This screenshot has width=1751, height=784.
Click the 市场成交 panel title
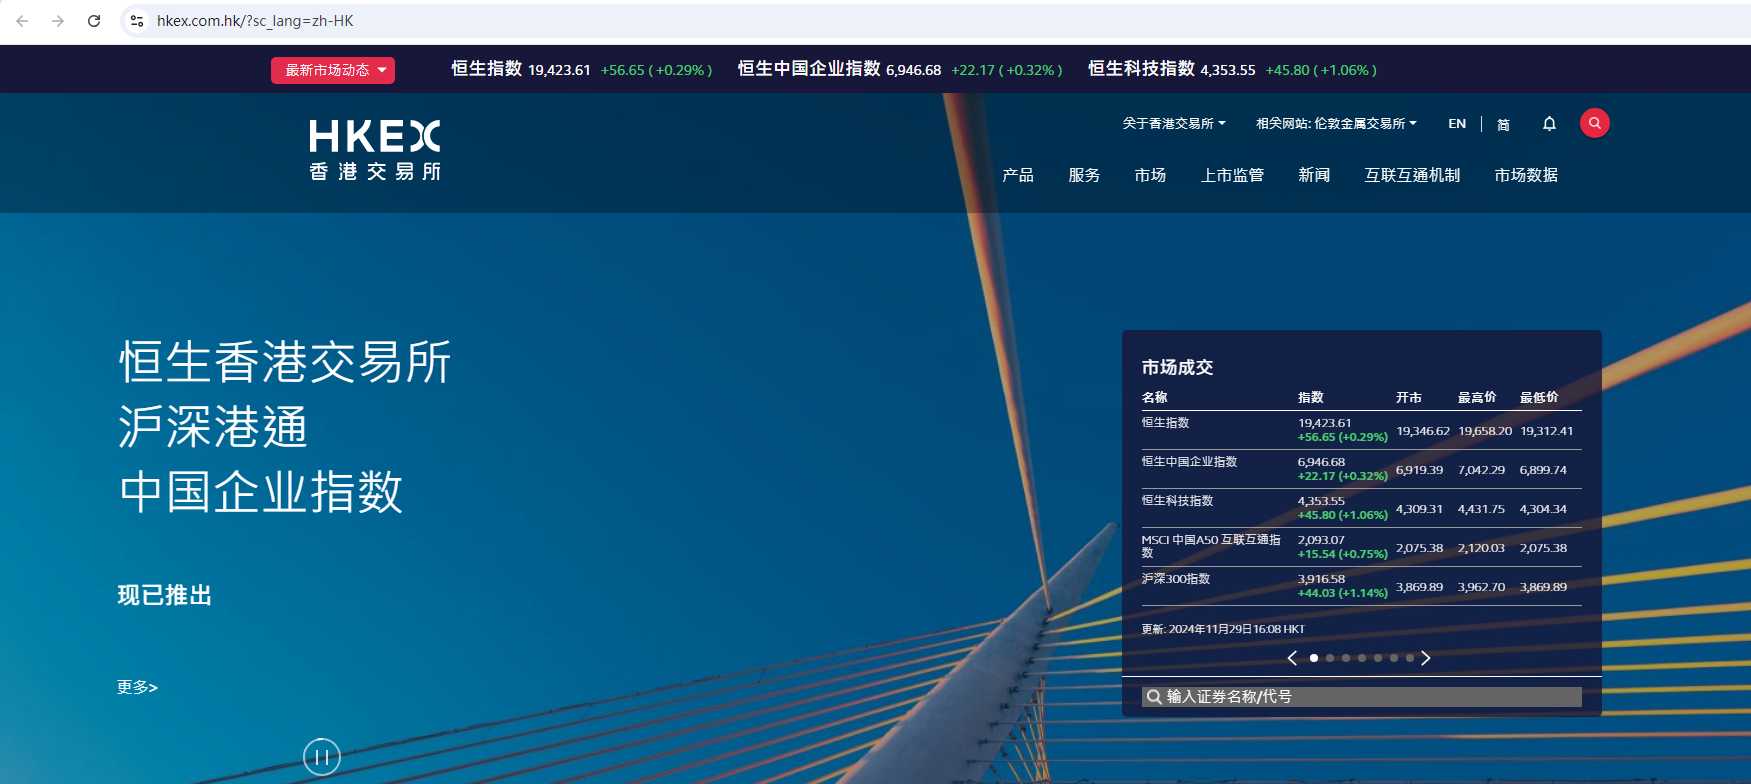point(1177,367)
